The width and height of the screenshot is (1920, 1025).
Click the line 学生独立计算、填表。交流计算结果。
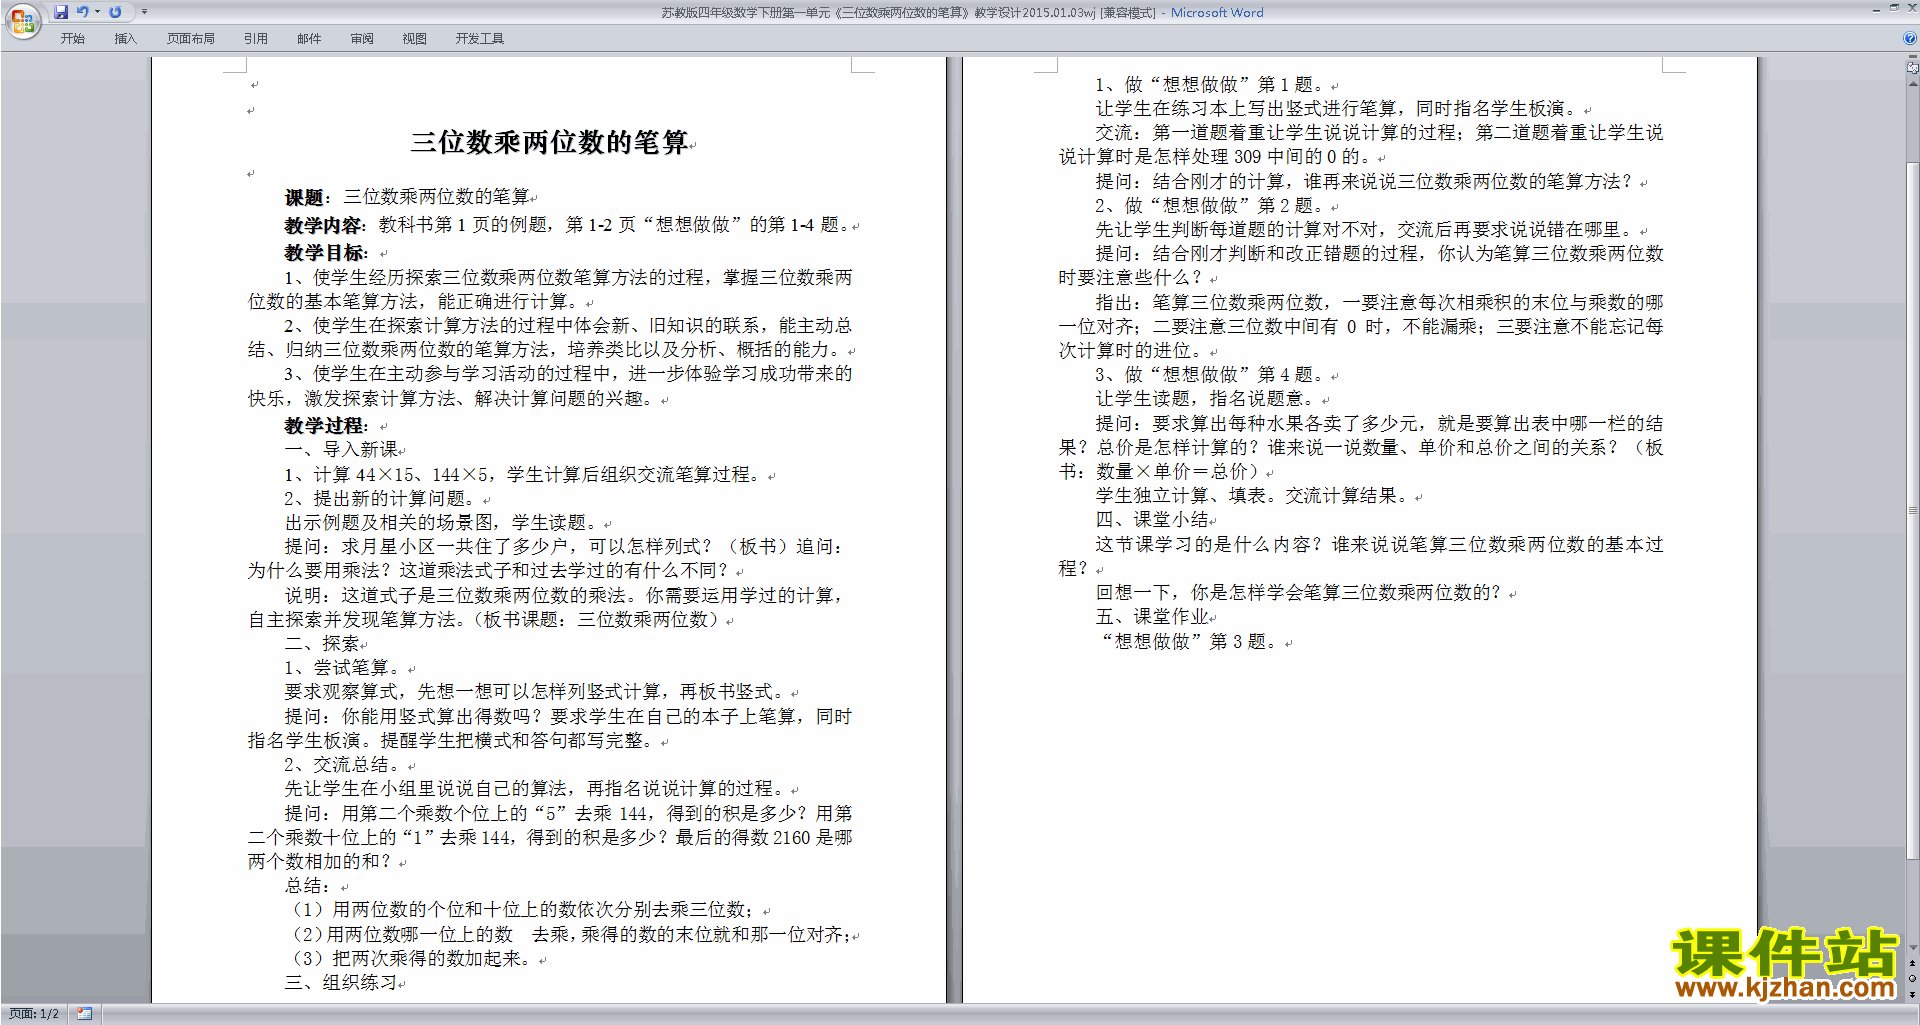(x=1254, y=496)
